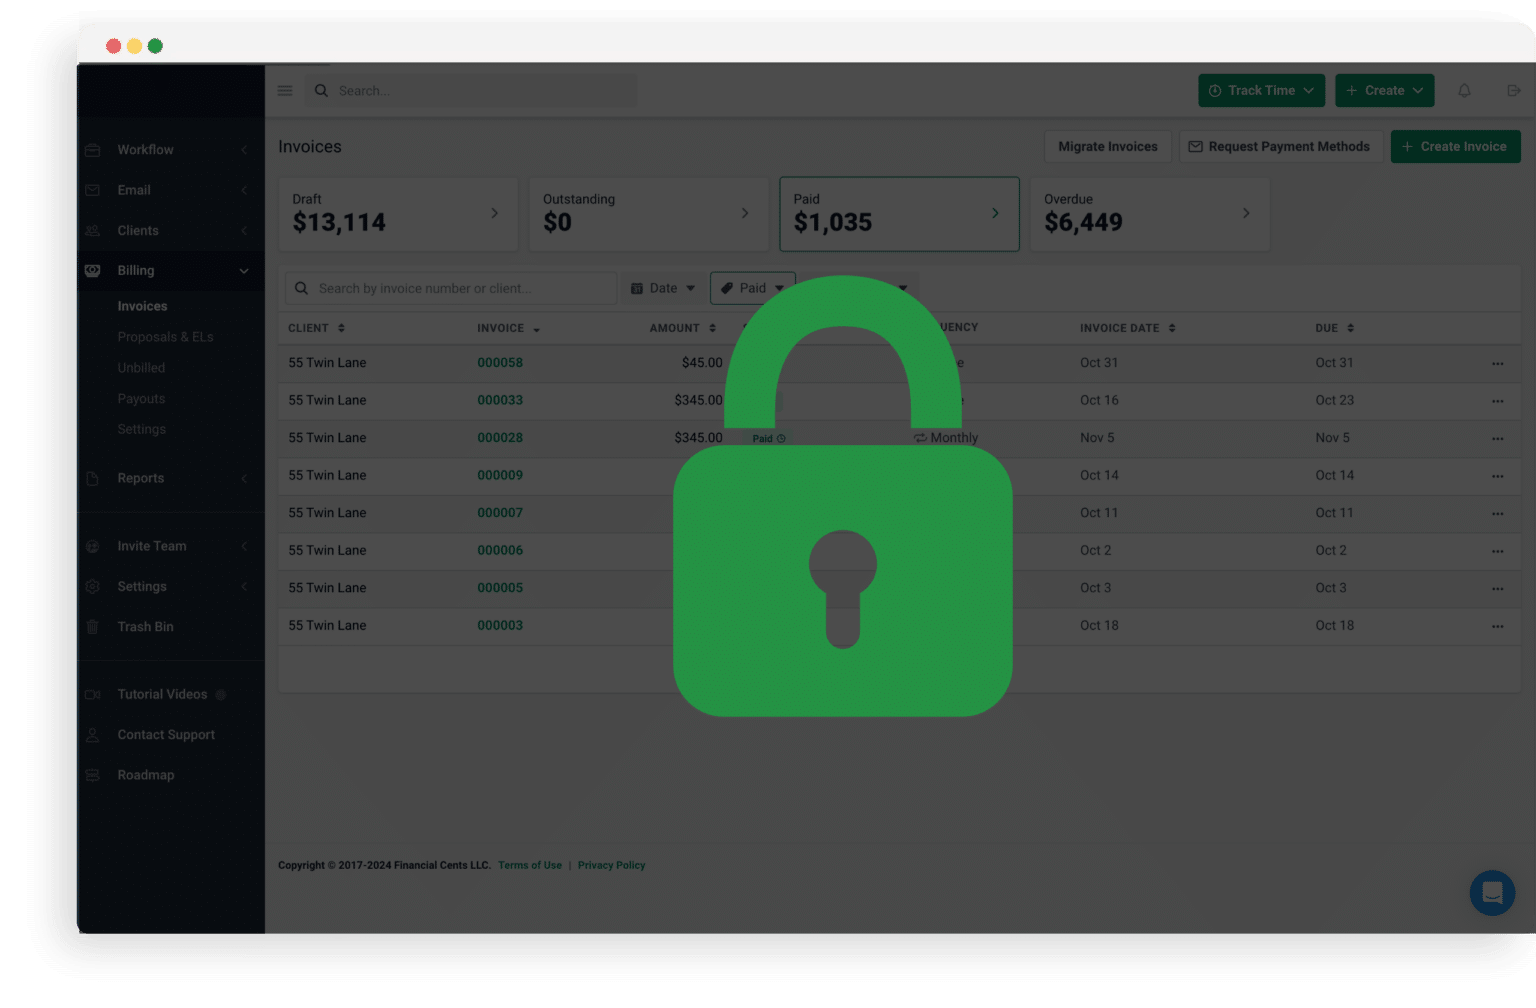Screen dimensions: 1536x1008
Task: Click the logout icon in the top bar
Action: pos(1514,91)
